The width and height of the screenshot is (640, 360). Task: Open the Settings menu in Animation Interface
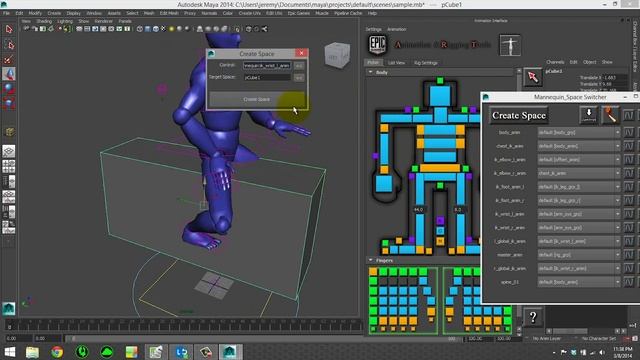(373, 29)
